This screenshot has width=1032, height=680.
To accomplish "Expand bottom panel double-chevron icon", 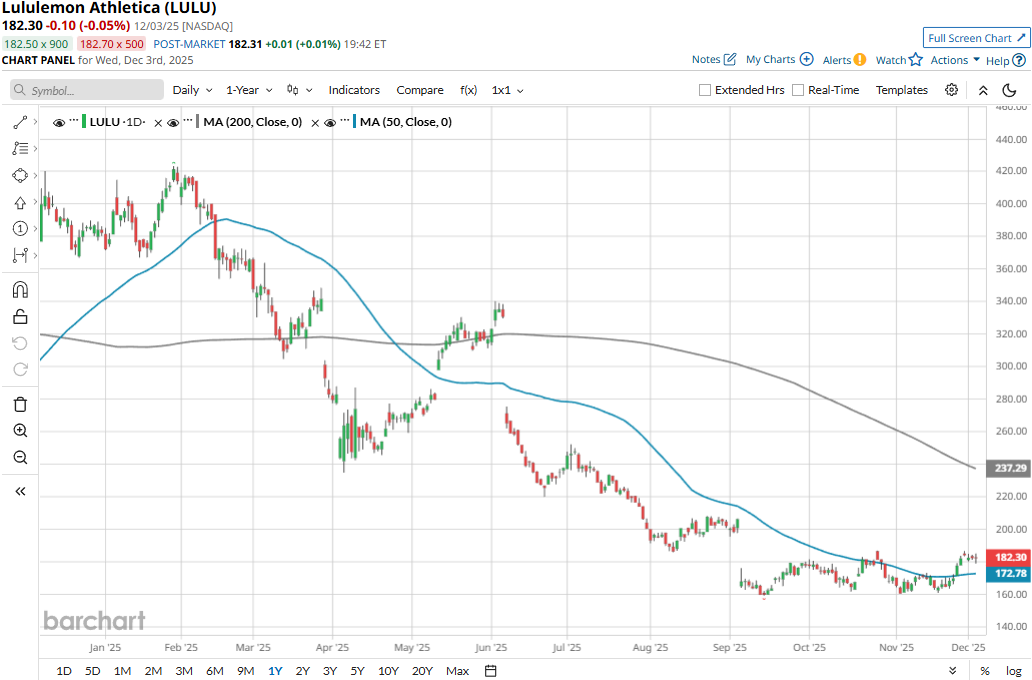I will (952, 671).
